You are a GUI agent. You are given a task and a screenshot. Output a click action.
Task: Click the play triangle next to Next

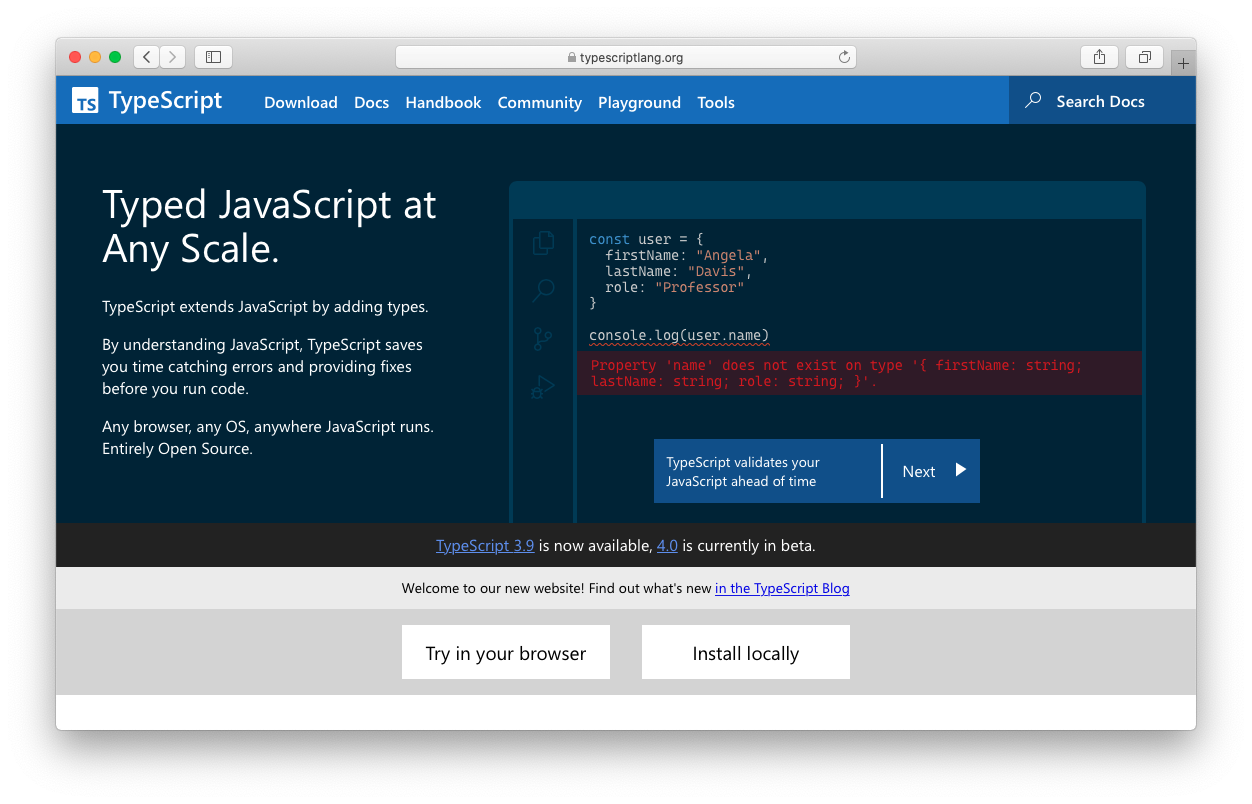point(960,470)
